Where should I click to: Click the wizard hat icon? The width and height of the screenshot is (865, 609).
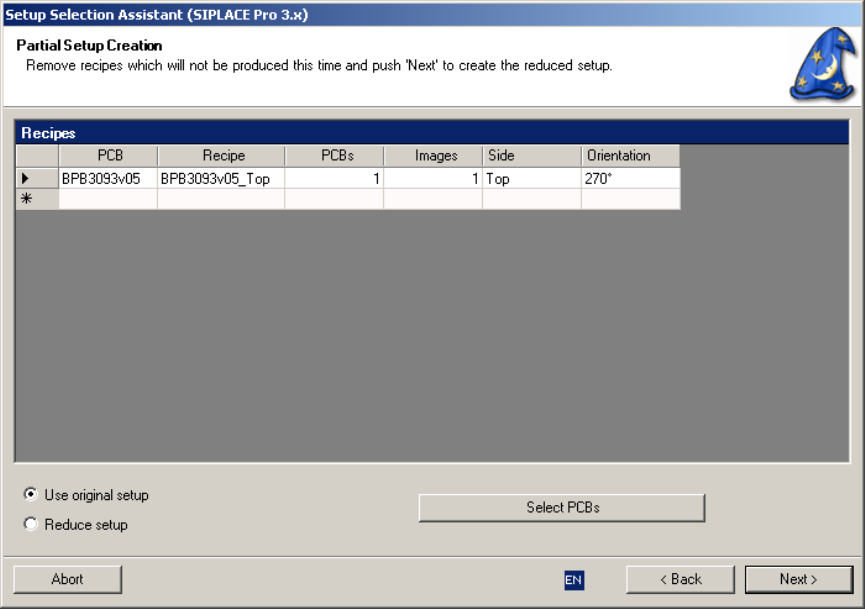pyautogui.click(x=824, y=64)
